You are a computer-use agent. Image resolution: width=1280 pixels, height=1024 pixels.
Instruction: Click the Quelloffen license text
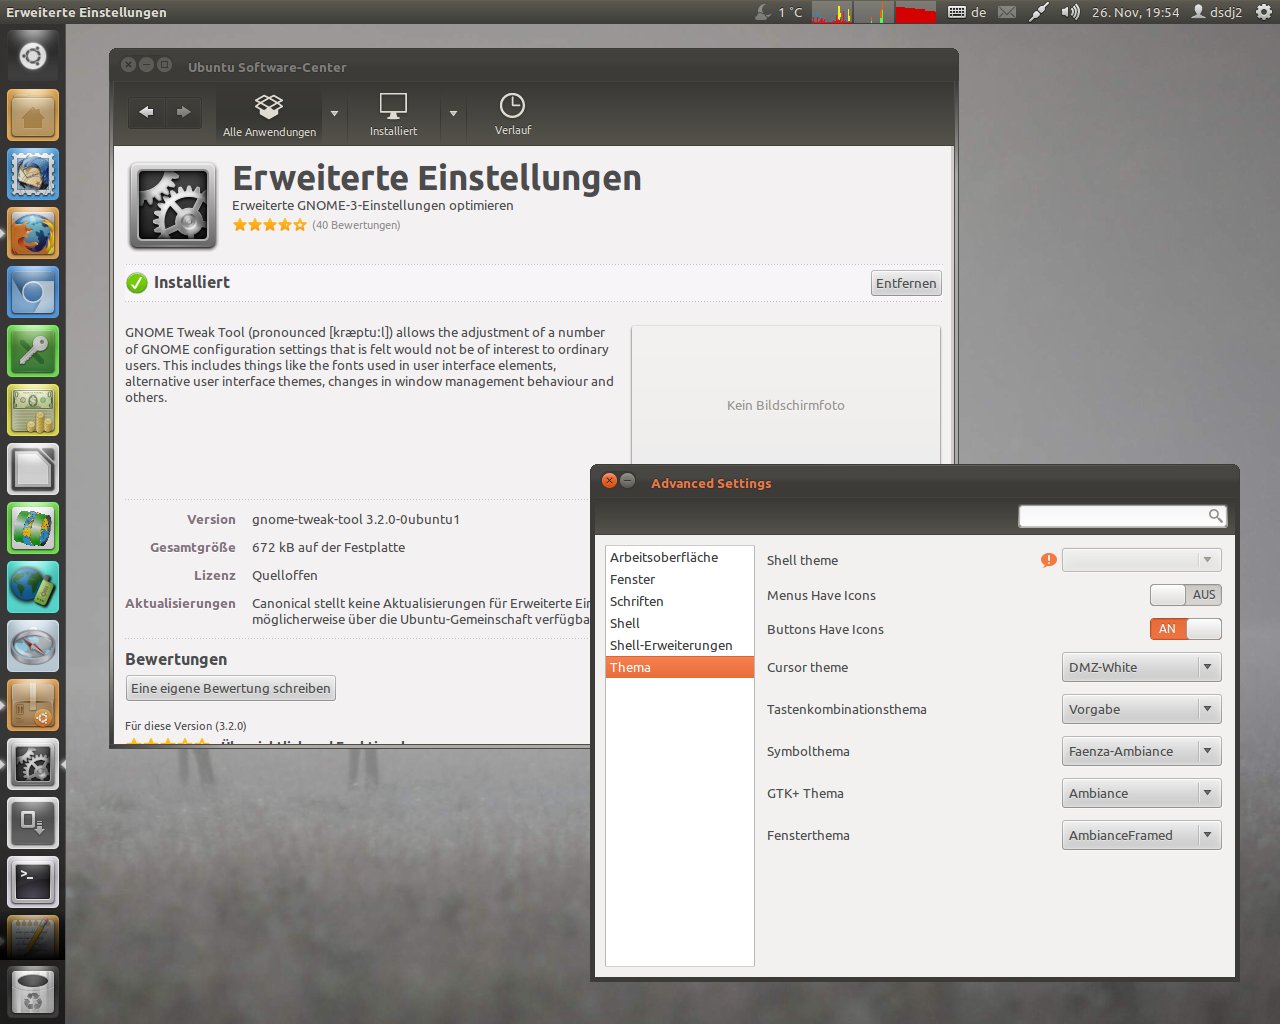[x=285, y=575]
